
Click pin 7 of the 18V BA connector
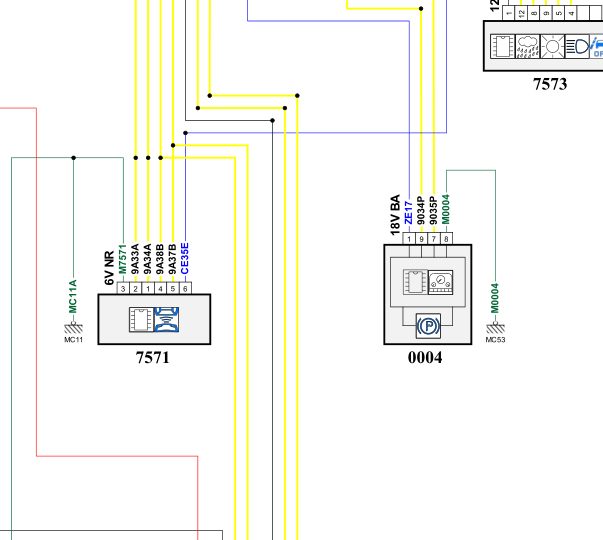click(x=434, y=239)
